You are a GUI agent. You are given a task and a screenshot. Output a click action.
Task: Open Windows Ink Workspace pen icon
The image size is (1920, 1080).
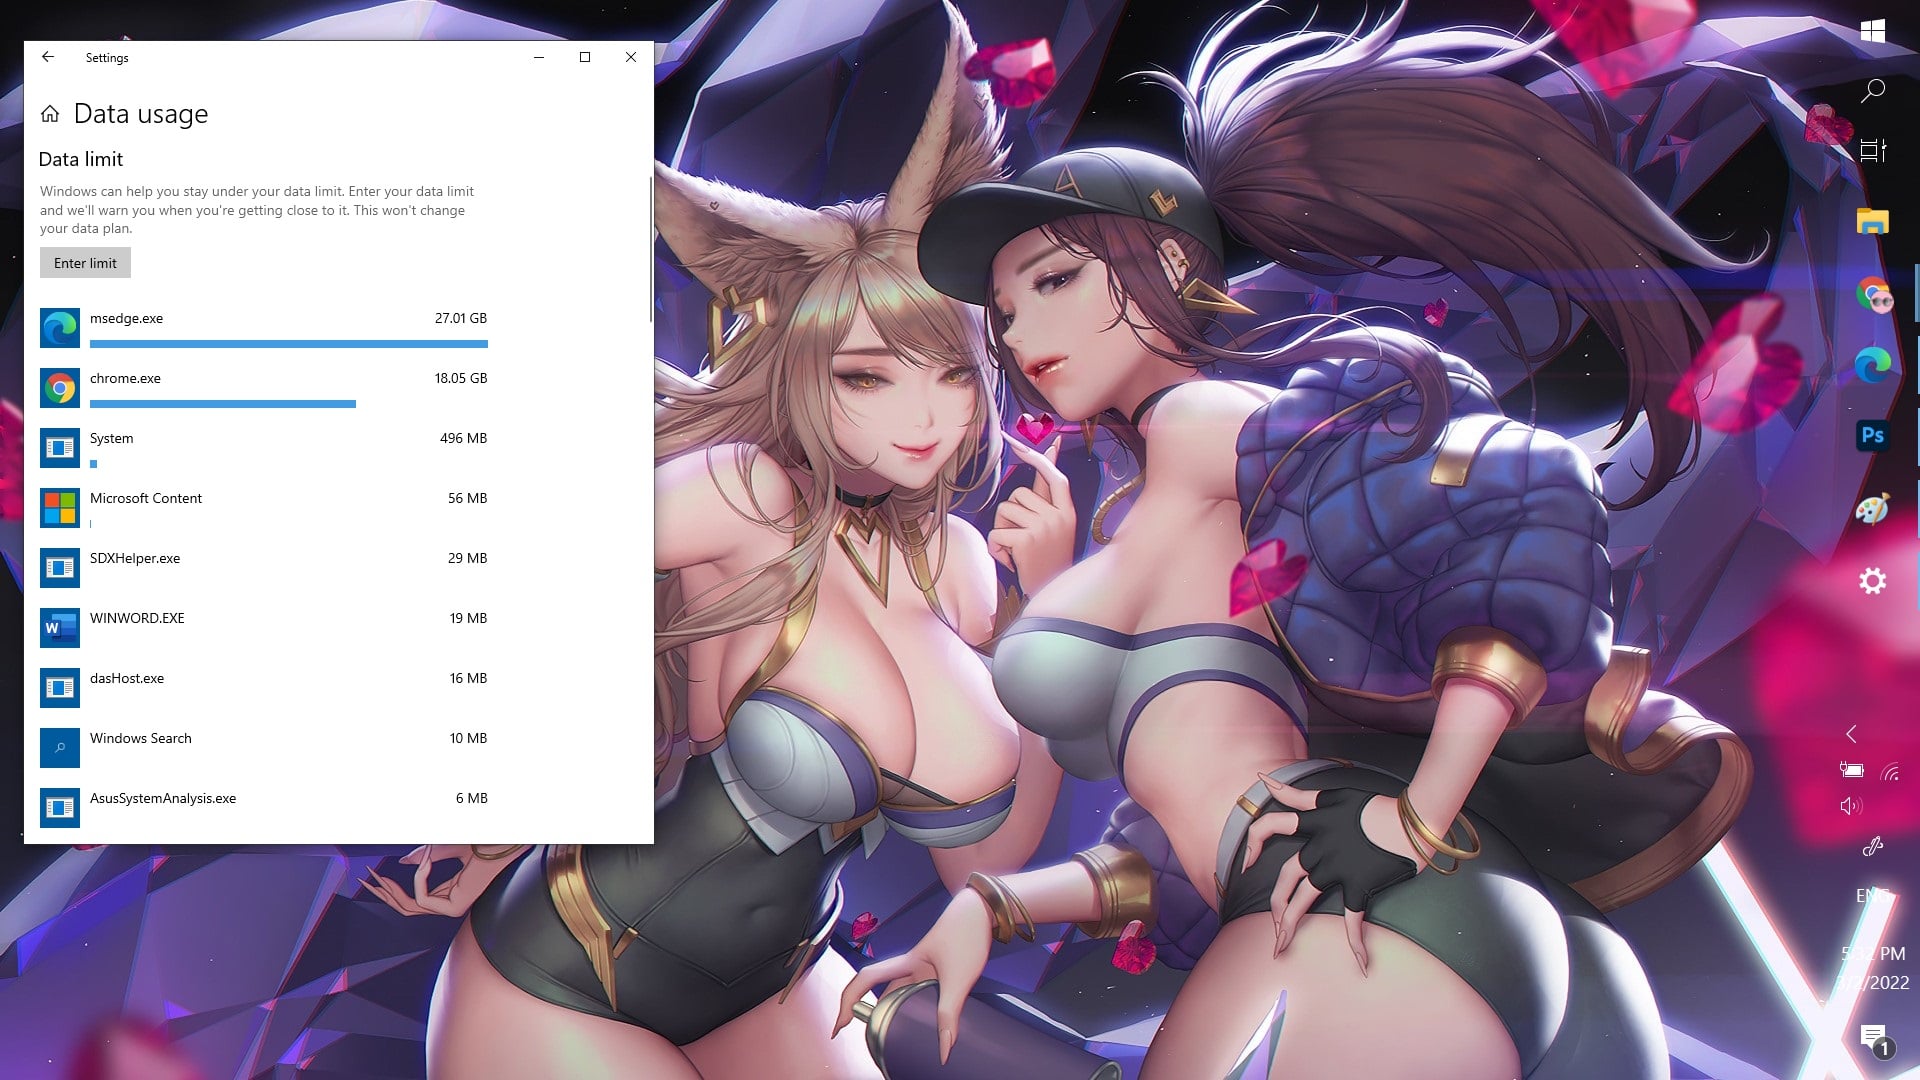(x=1873, y=847)
